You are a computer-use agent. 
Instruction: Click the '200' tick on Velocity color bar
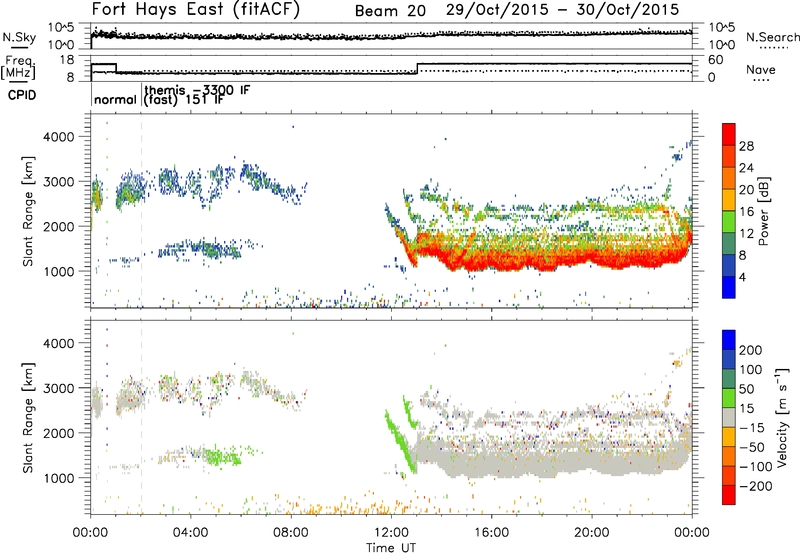(751, 350)
